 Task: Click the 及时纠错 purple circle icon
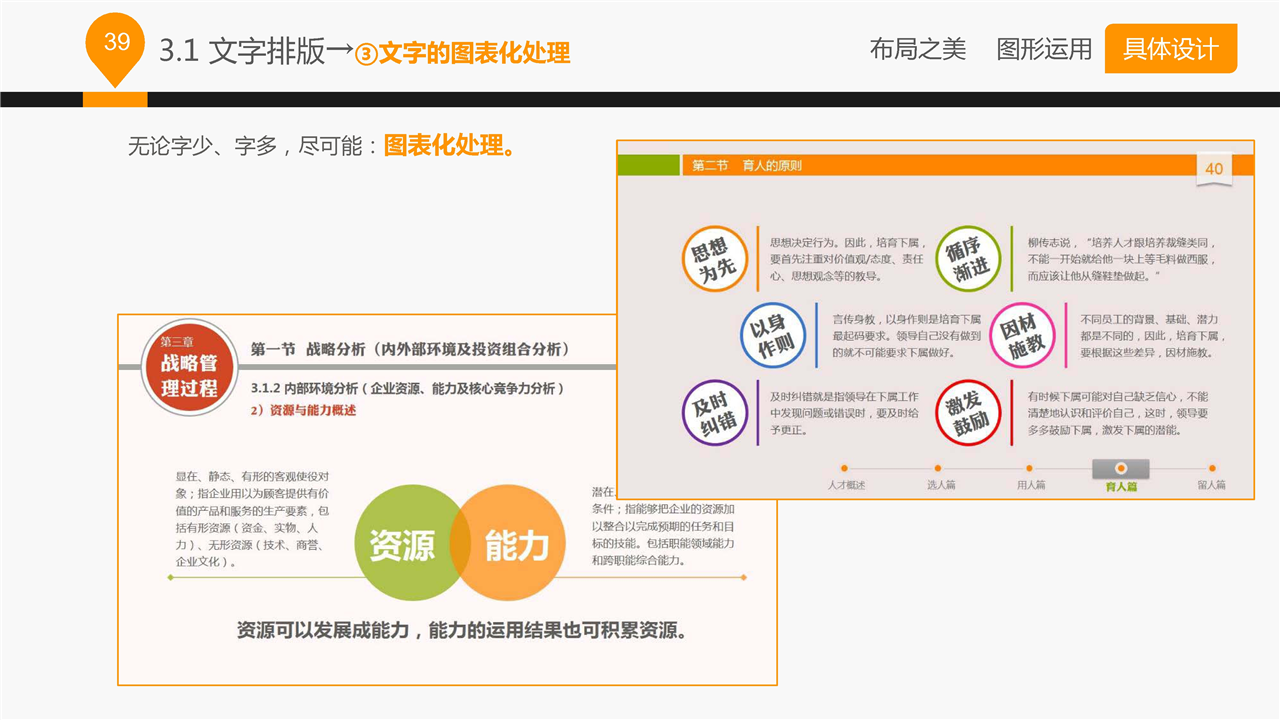[x=717, y=413]
